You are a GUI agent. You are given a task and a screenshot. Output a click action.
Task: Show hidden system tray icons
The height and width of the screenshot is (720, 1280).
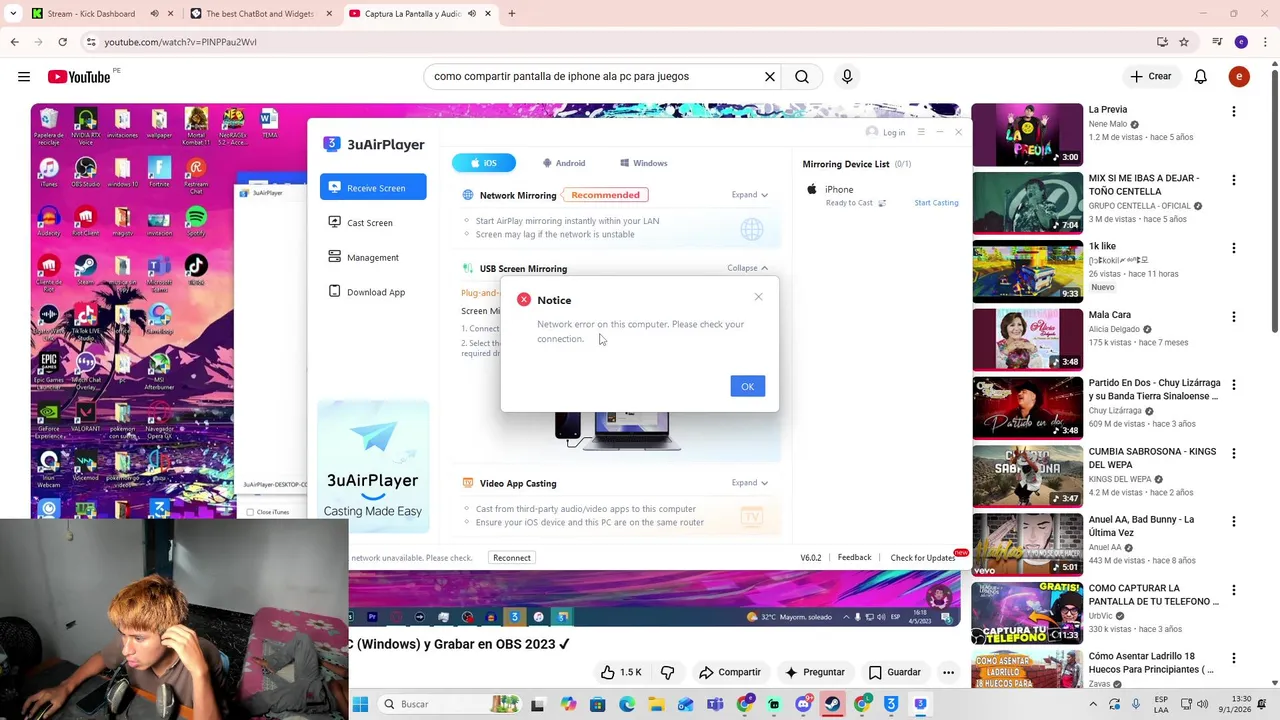pyautogui.click(x=1093, y=704)
